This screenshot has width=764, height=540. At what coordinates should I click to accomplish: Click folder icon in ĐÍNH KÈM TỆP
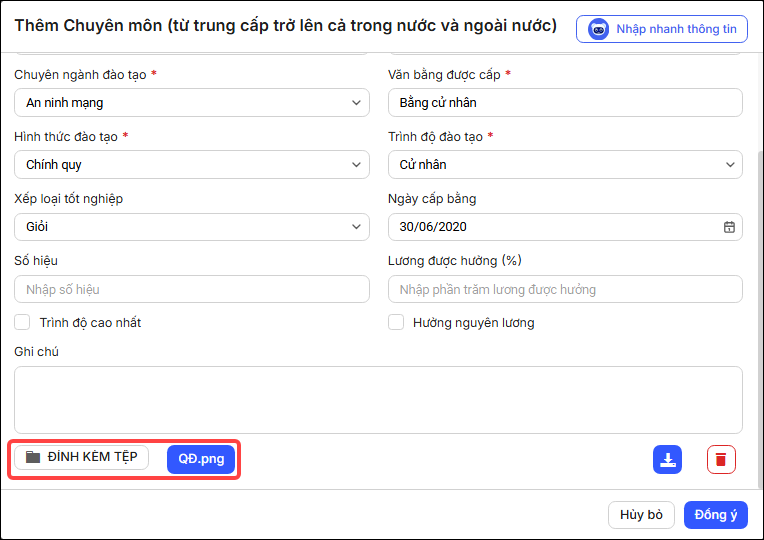click(x=33, y=457)
